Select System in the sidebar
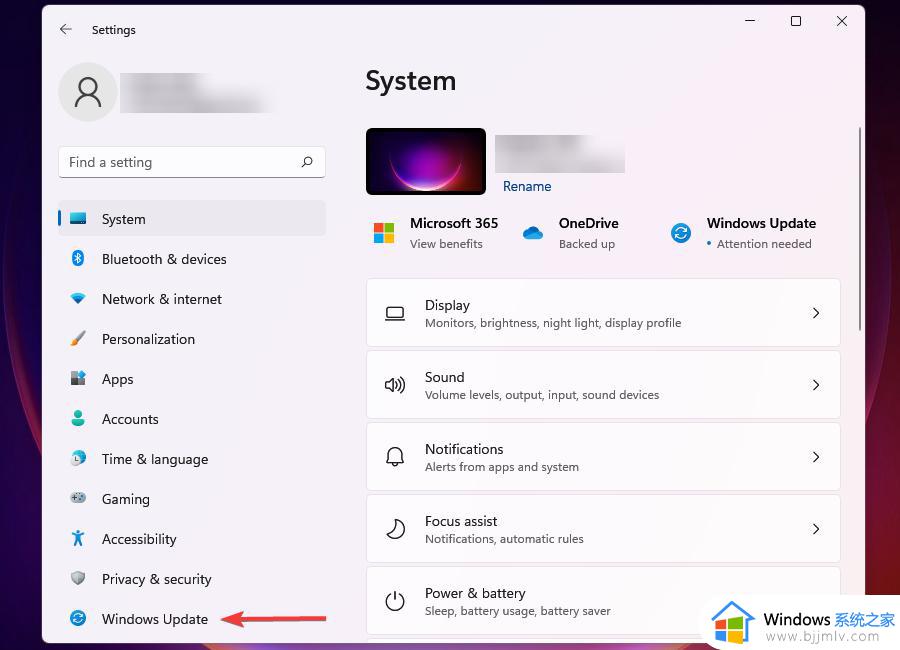The width and height of the screenshot is (900, 650). [192, 219]
